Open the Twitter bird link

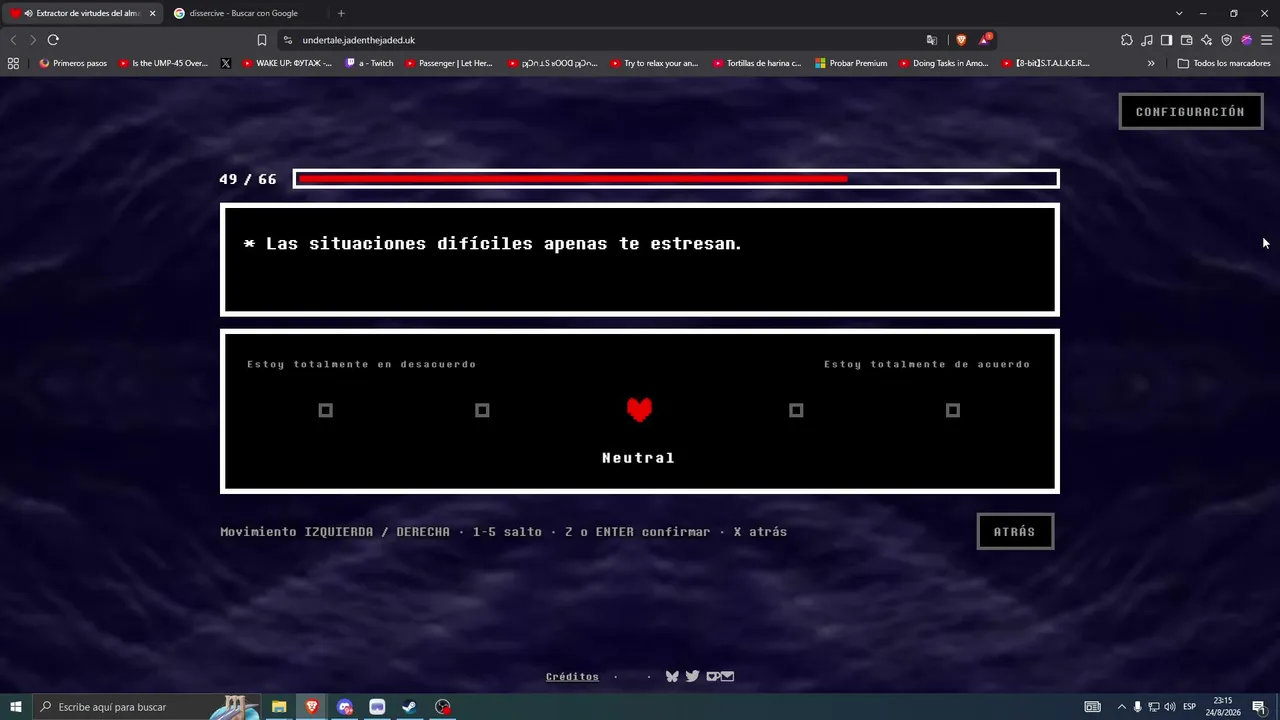[692, 676]
